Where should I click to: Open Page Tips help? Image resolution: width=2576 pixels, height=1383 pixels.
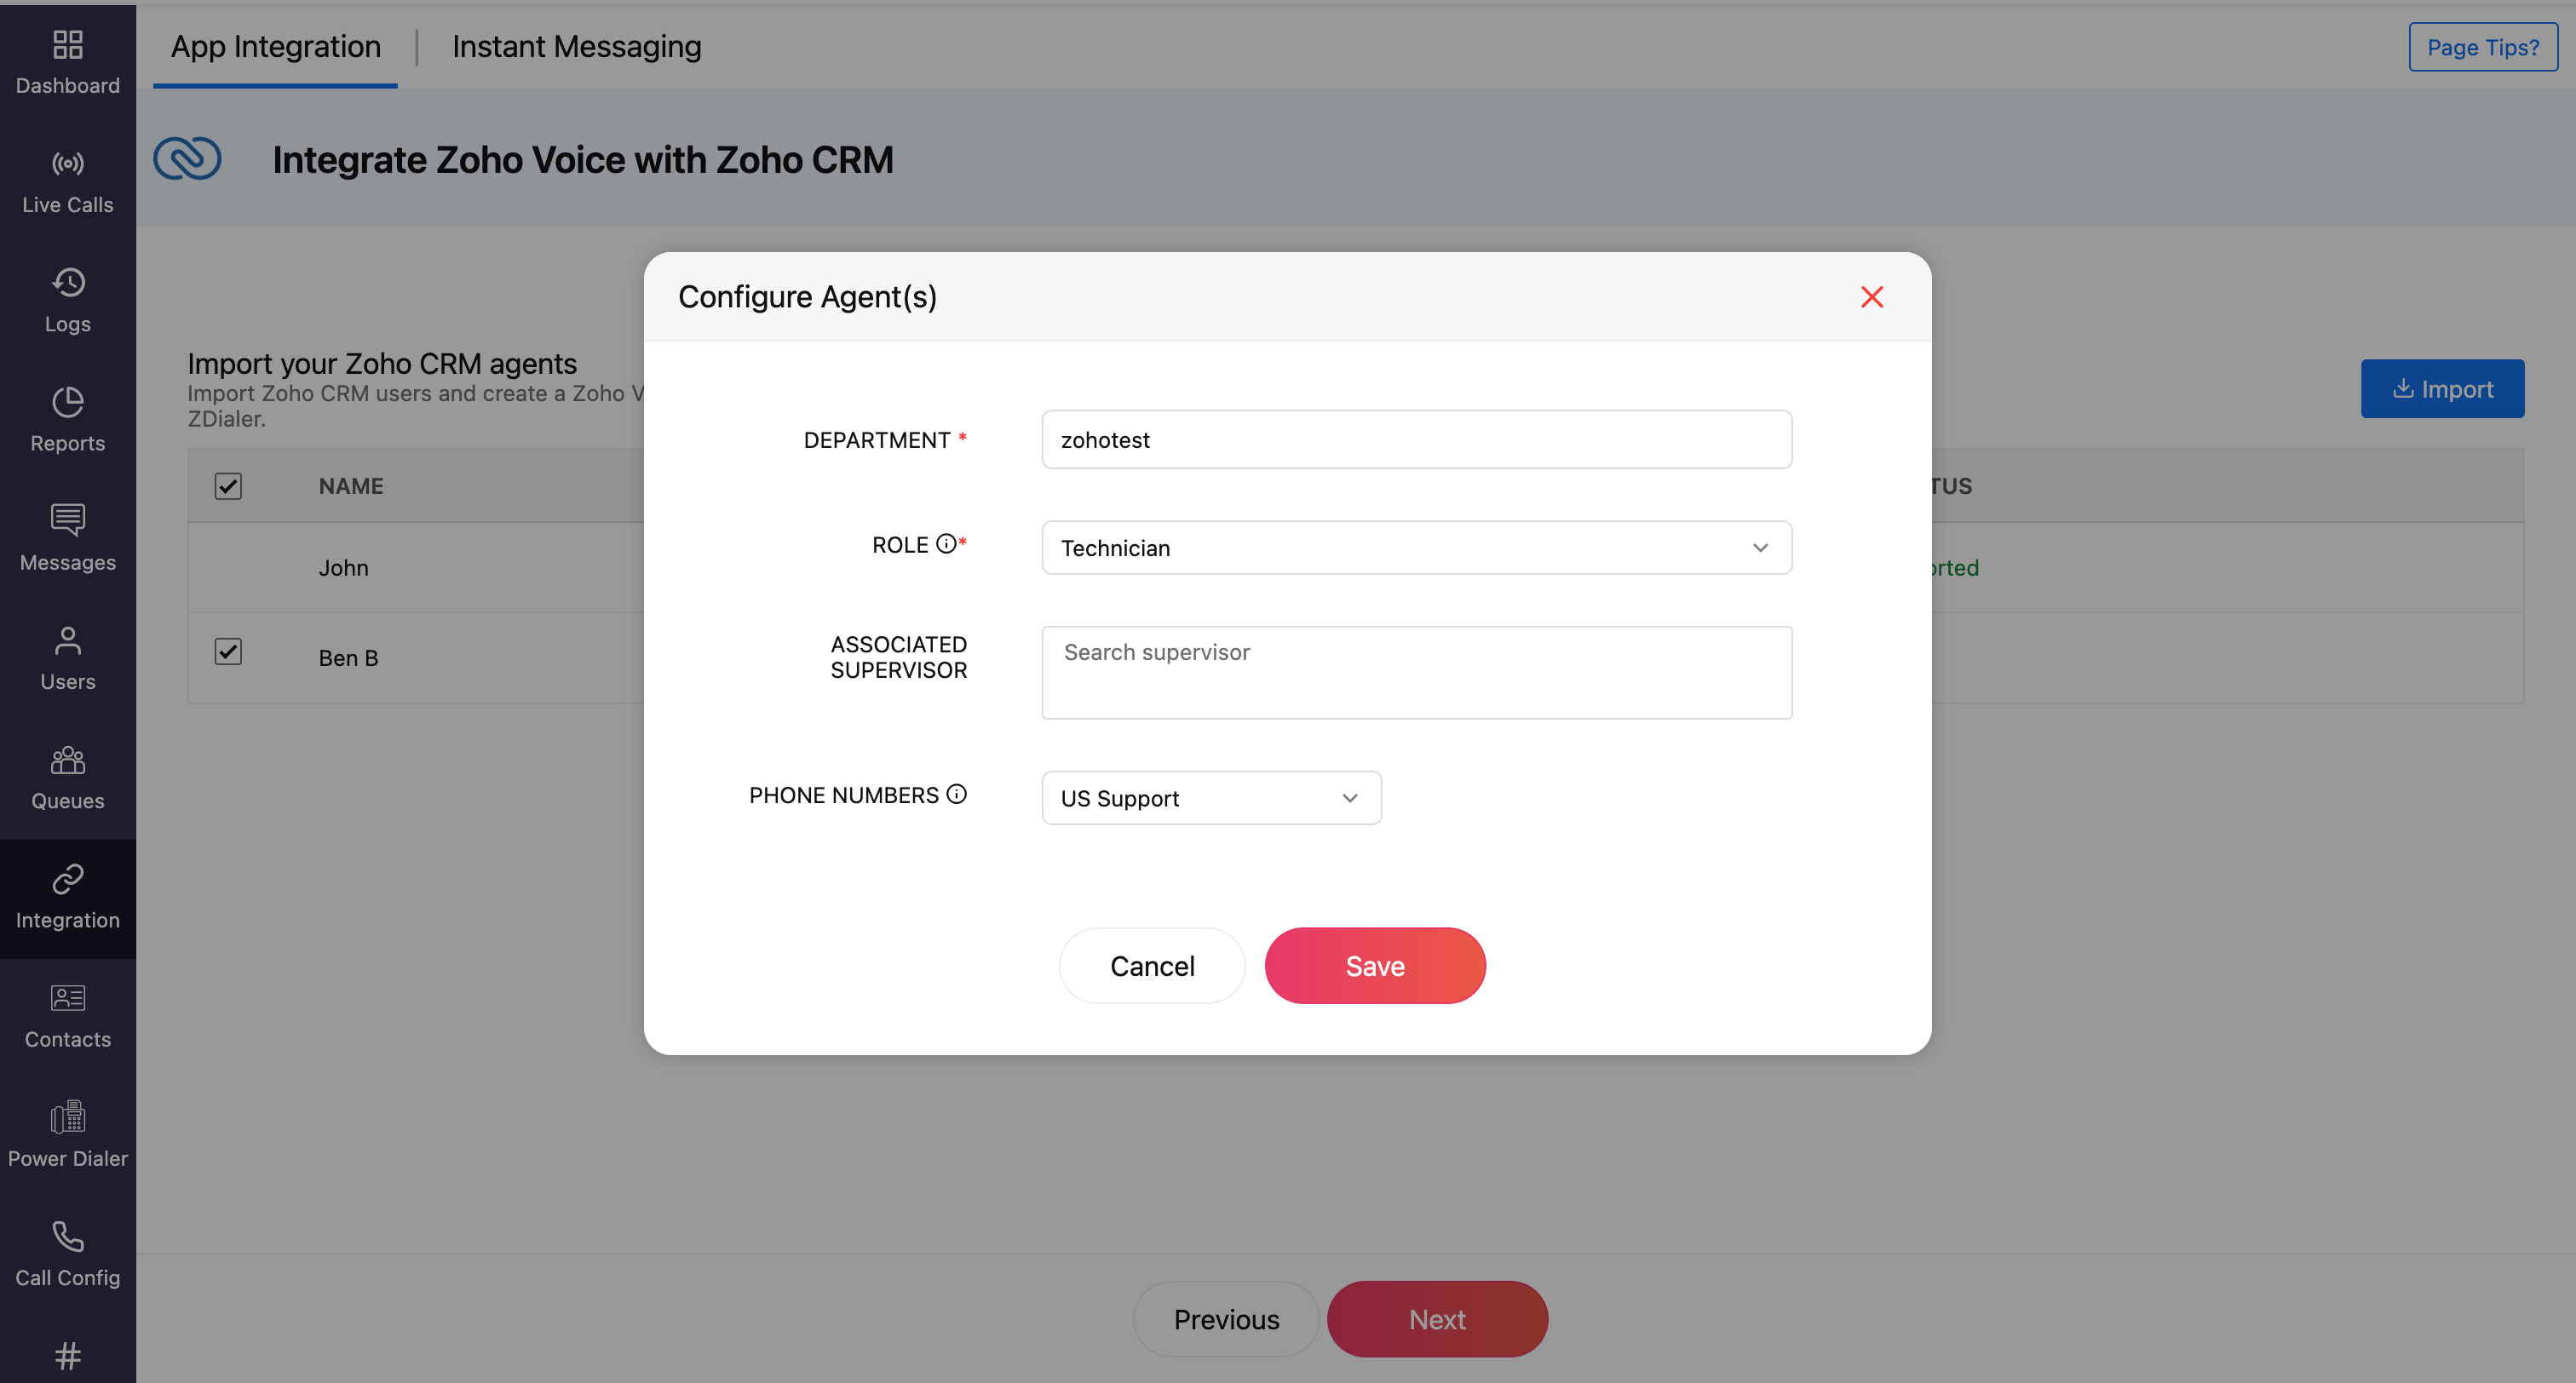pos(2482,47)
